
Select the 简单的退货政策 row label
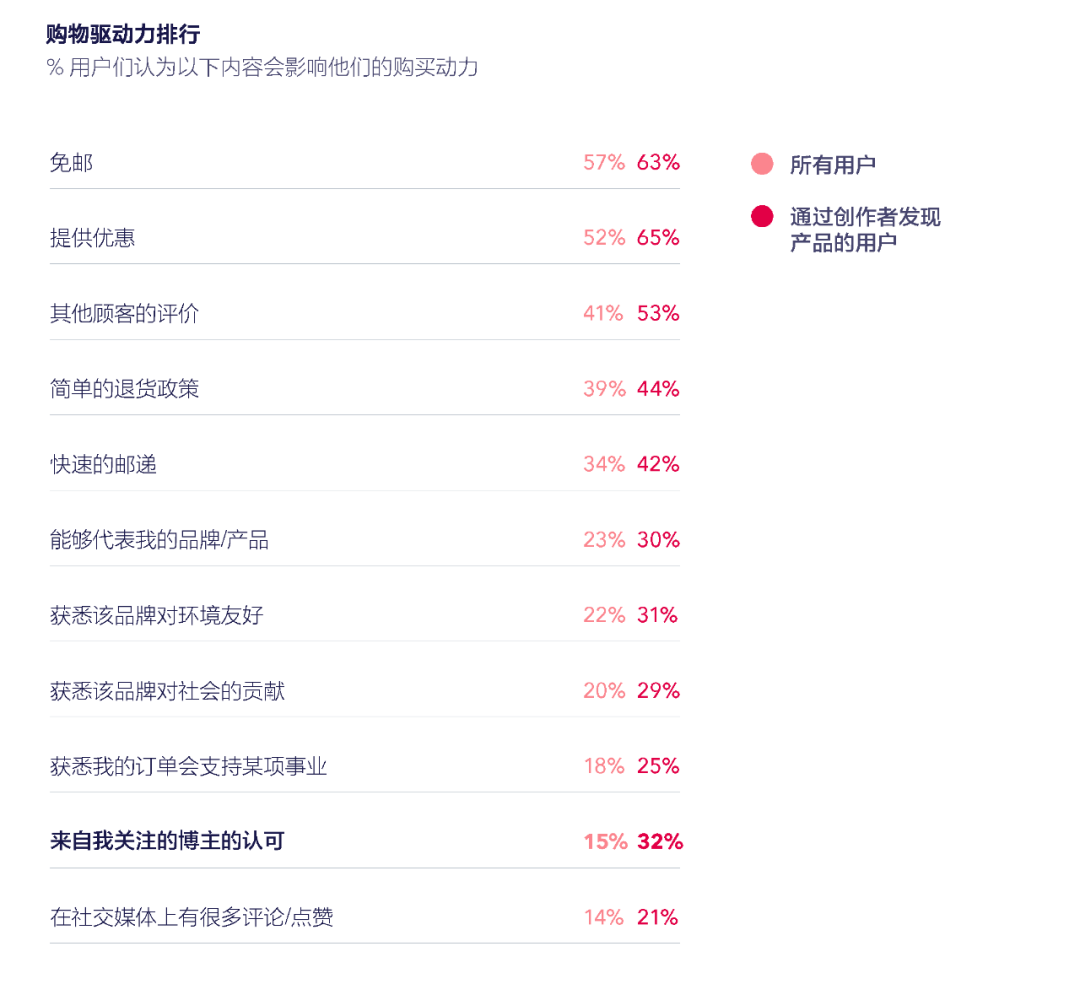tap(124, 388)
